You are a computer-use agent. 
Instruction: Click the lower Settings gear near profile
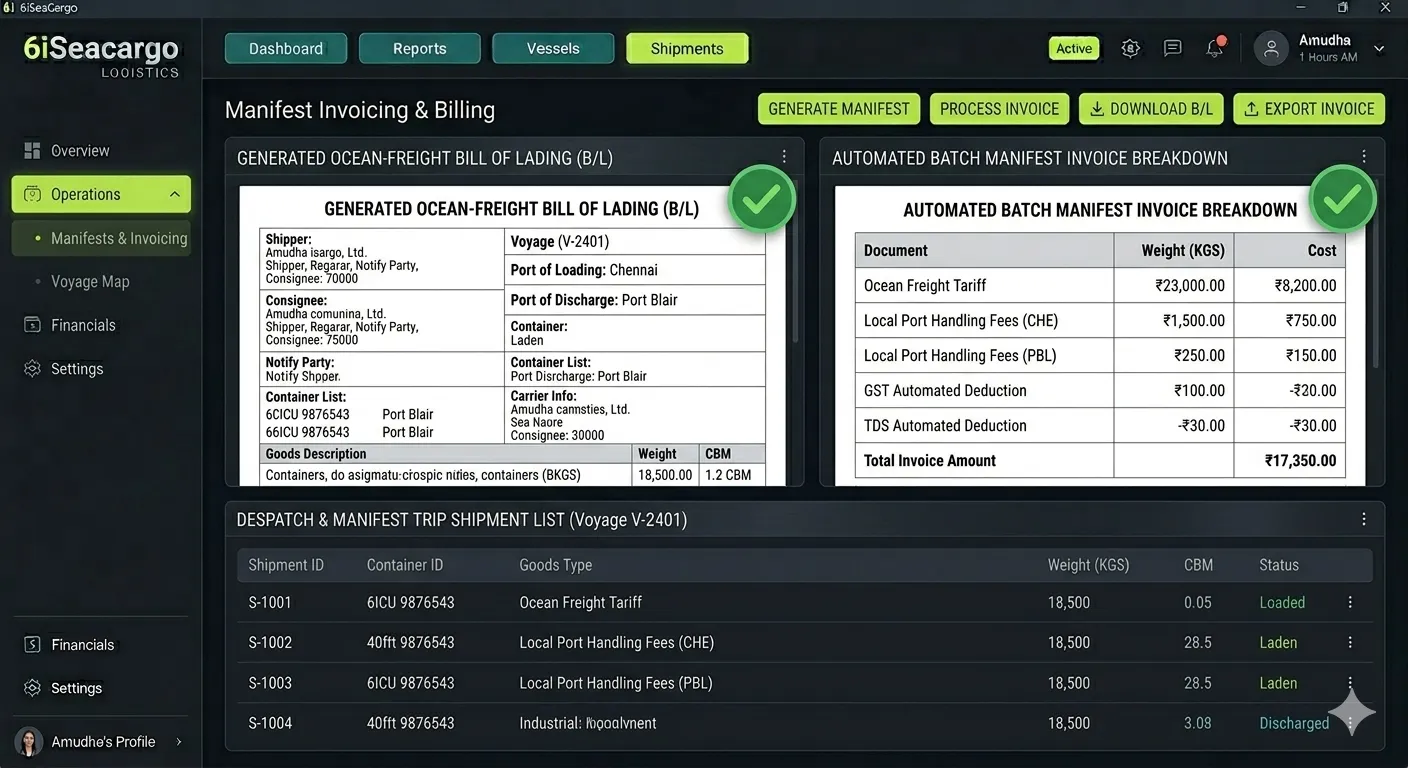(x=32, y=688)
